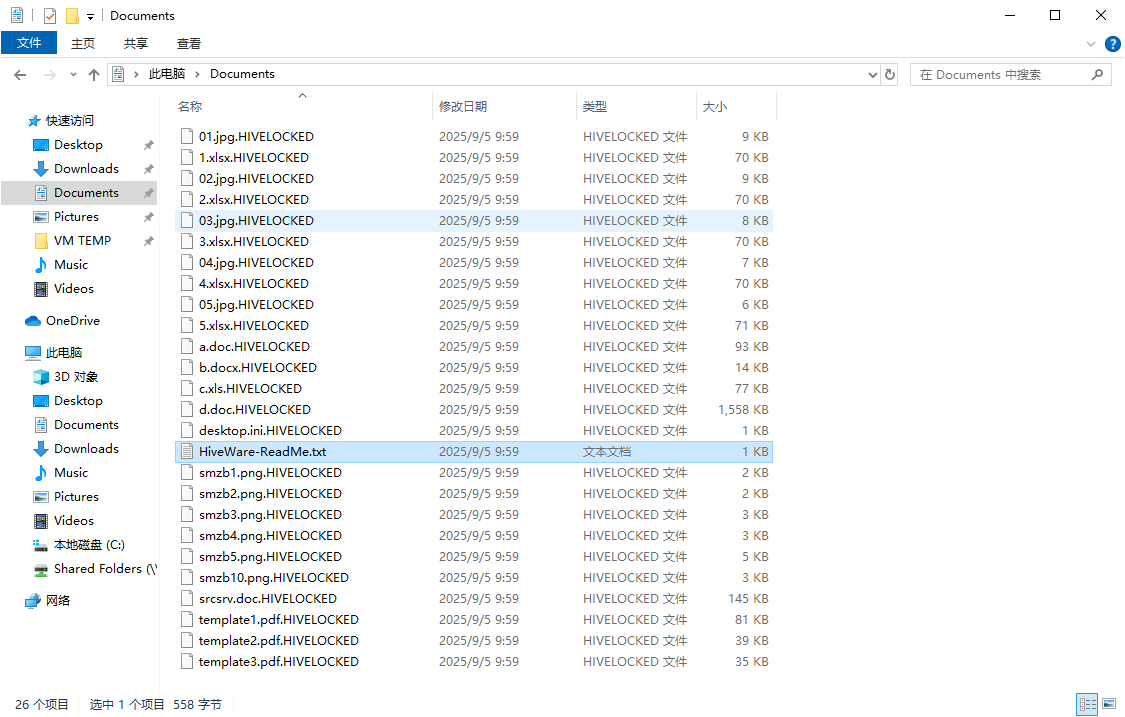Click the Refresh button in address bar

point(890,74)
